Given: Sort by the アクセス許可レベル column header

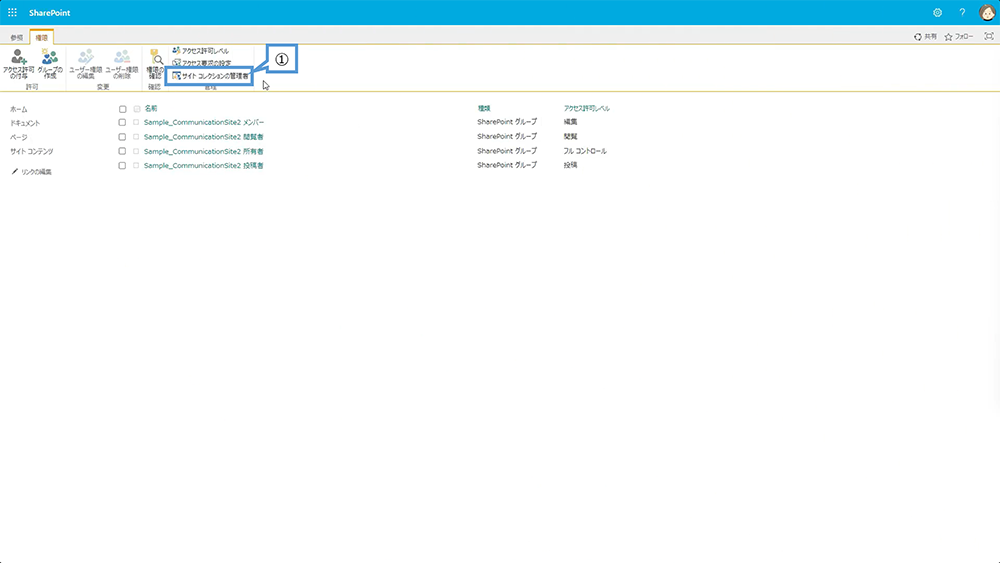Looking at the screenshot, I should pos(587,108).
